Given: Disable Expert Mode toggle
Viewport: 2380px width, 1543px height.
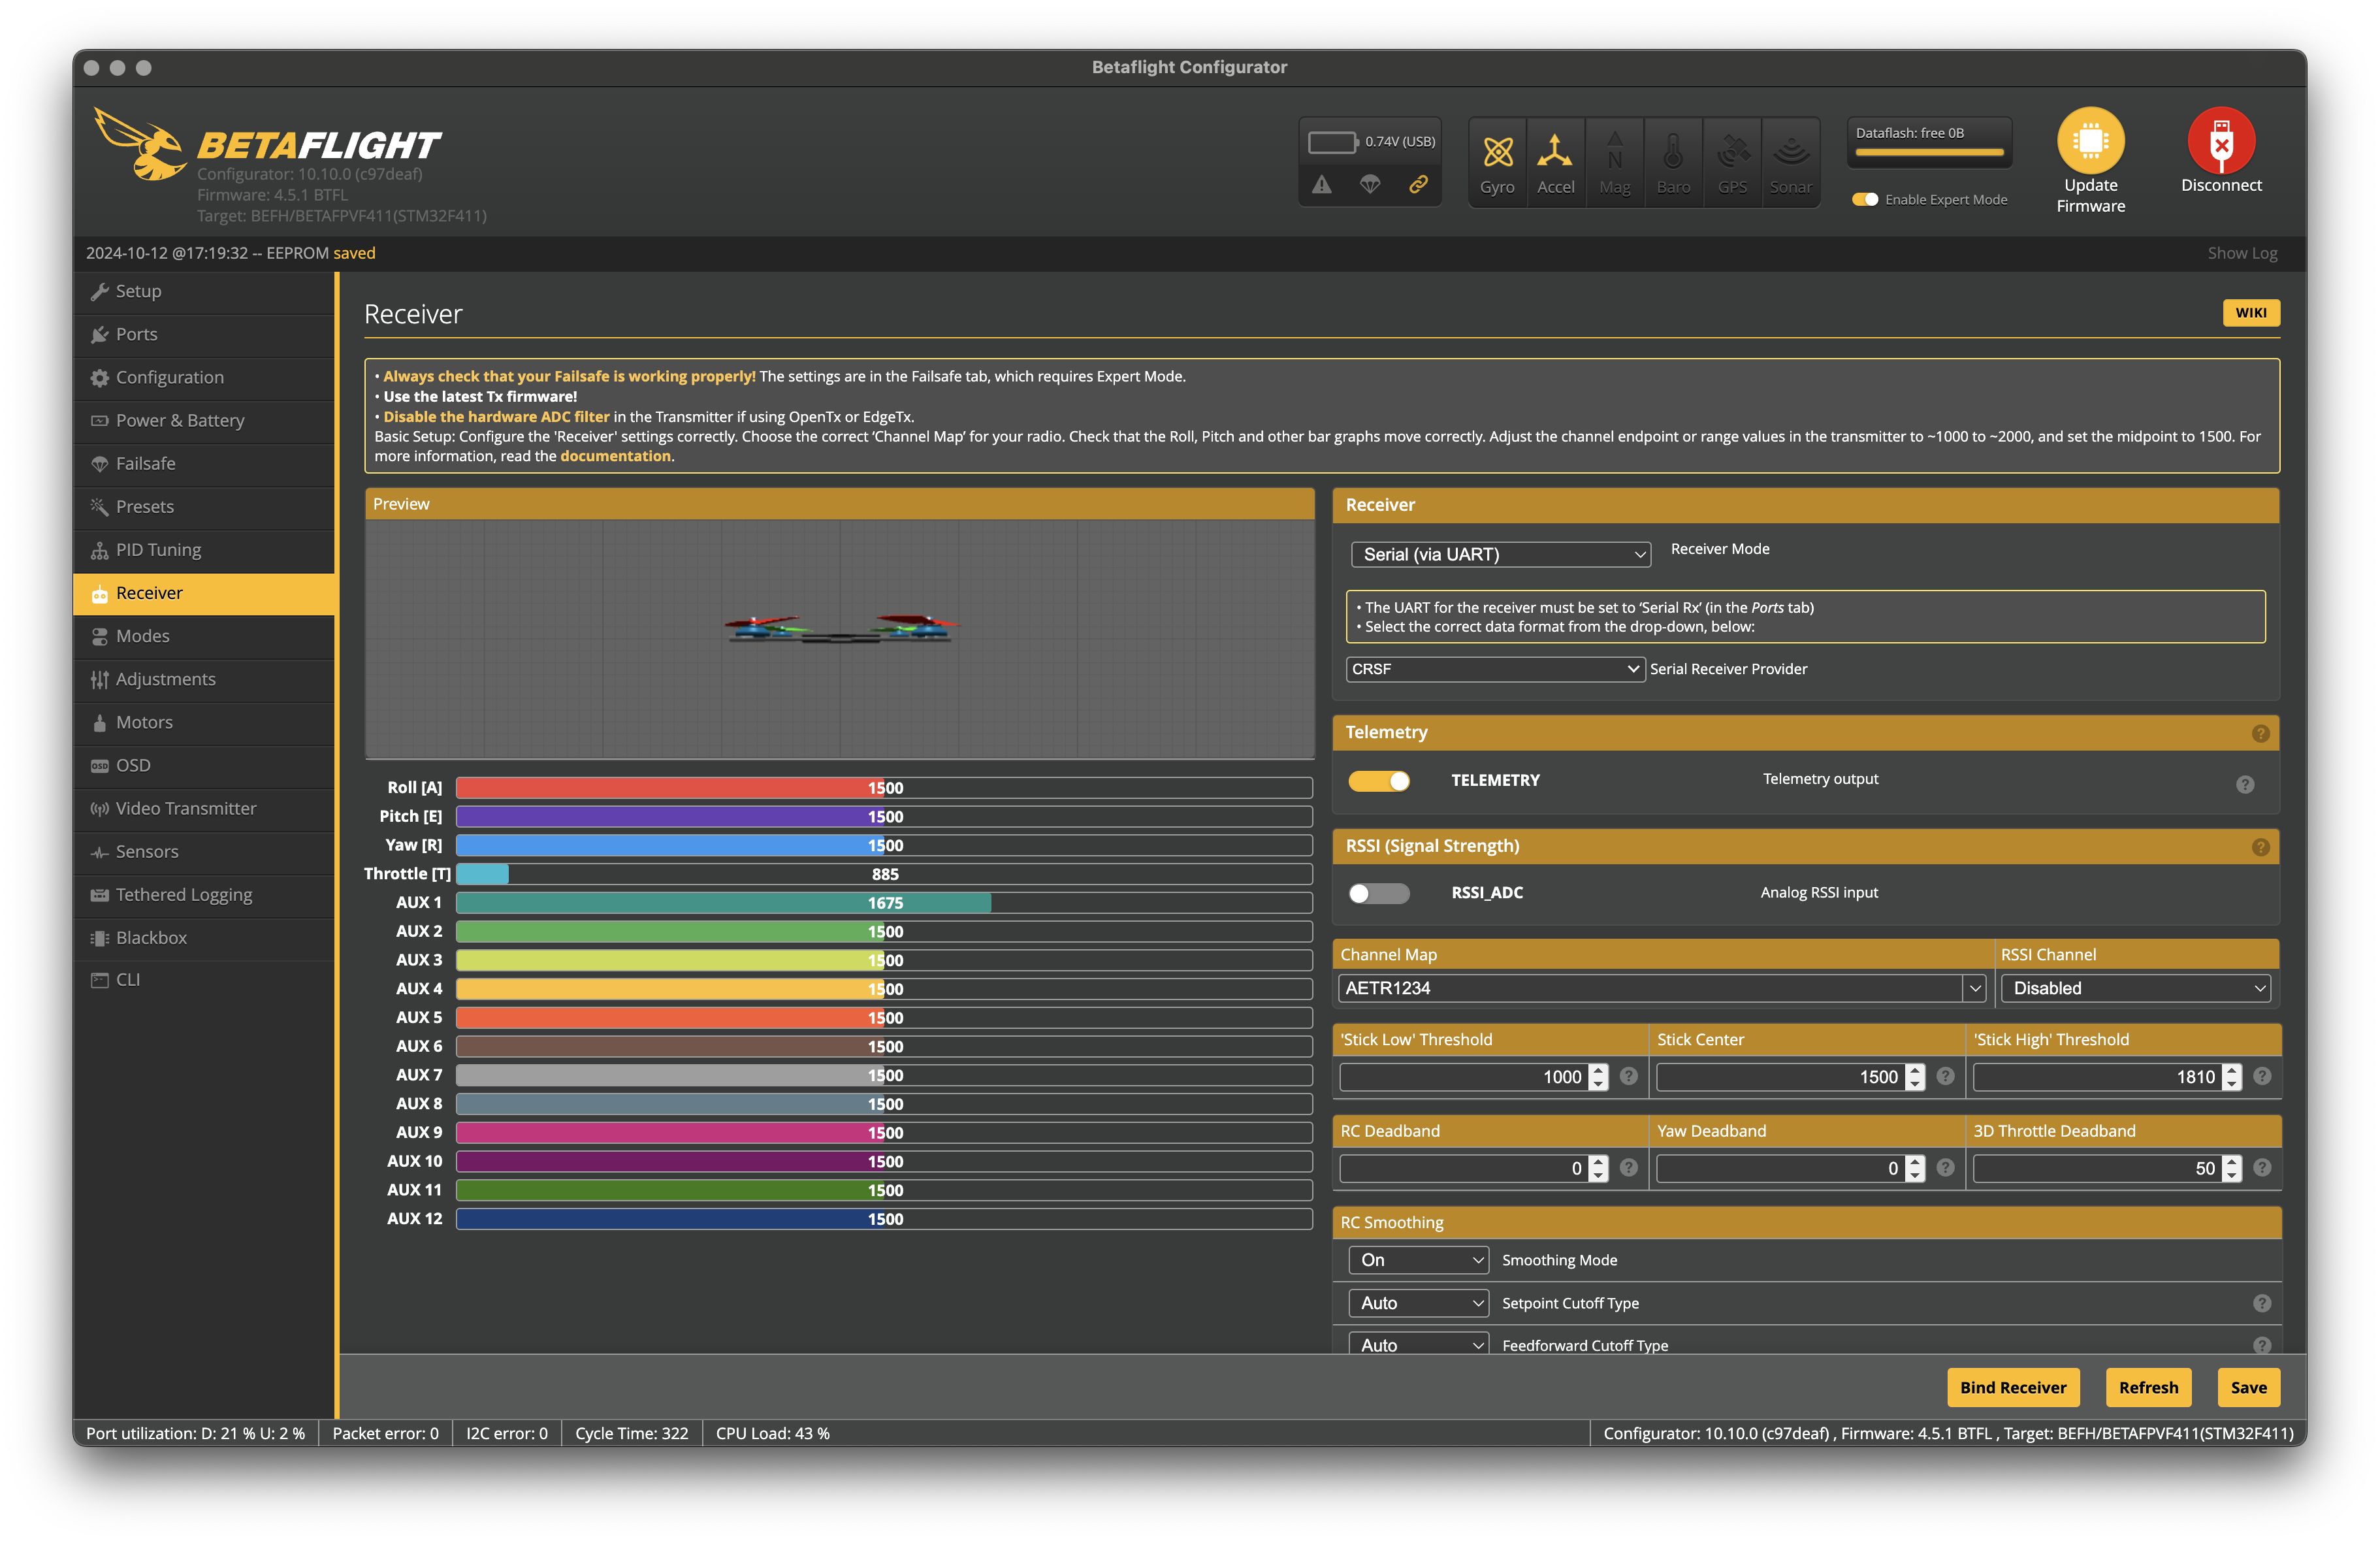Looking at the screenshot, I should [x=1864, y=199].
